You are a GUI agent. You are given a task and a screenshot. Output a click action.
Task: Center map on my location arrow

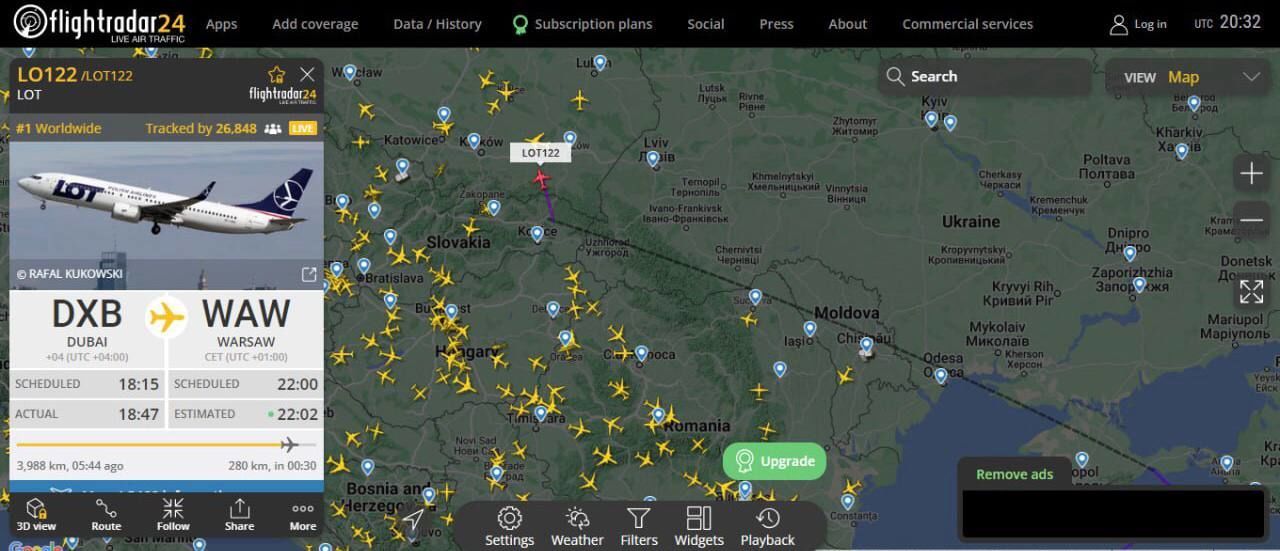(413, 520)
